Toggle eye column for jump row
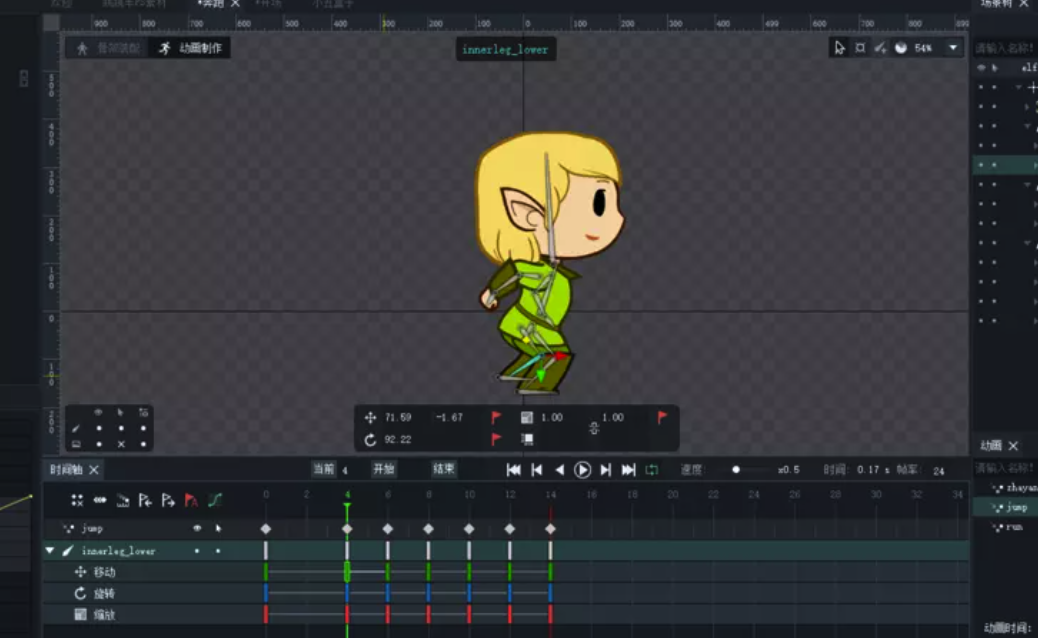The height and width of the screenshot is (638, 1038). coord(197,528)
